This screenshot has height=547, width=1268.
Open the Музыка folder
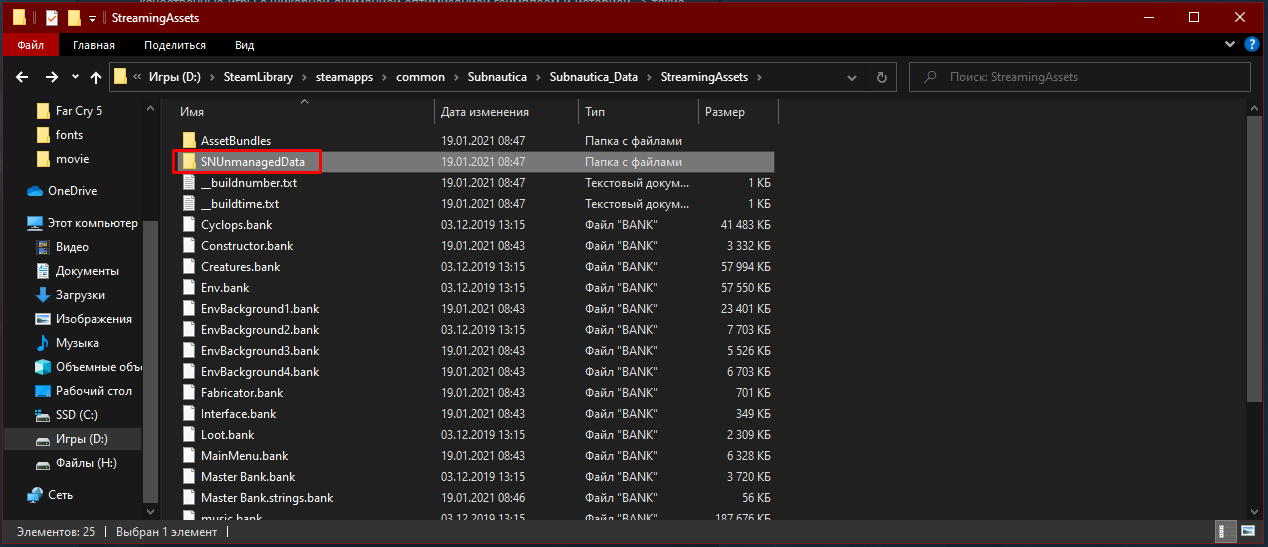77,343
